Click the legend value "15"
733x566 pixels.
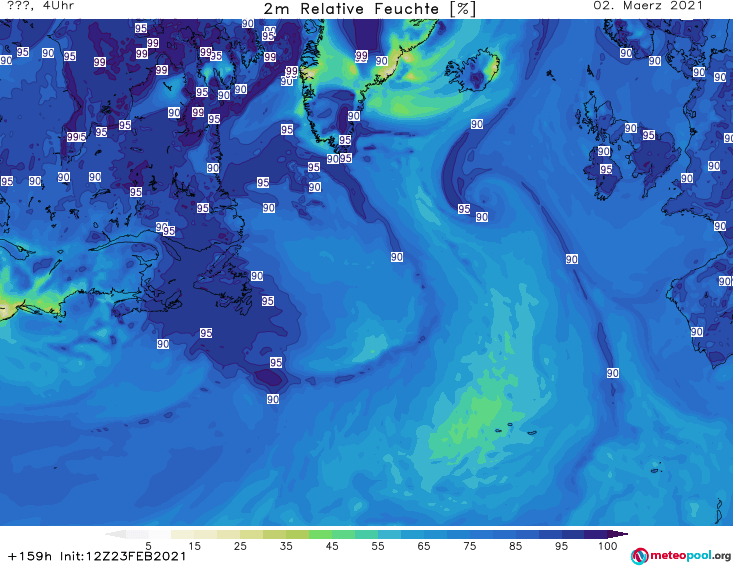194,546
